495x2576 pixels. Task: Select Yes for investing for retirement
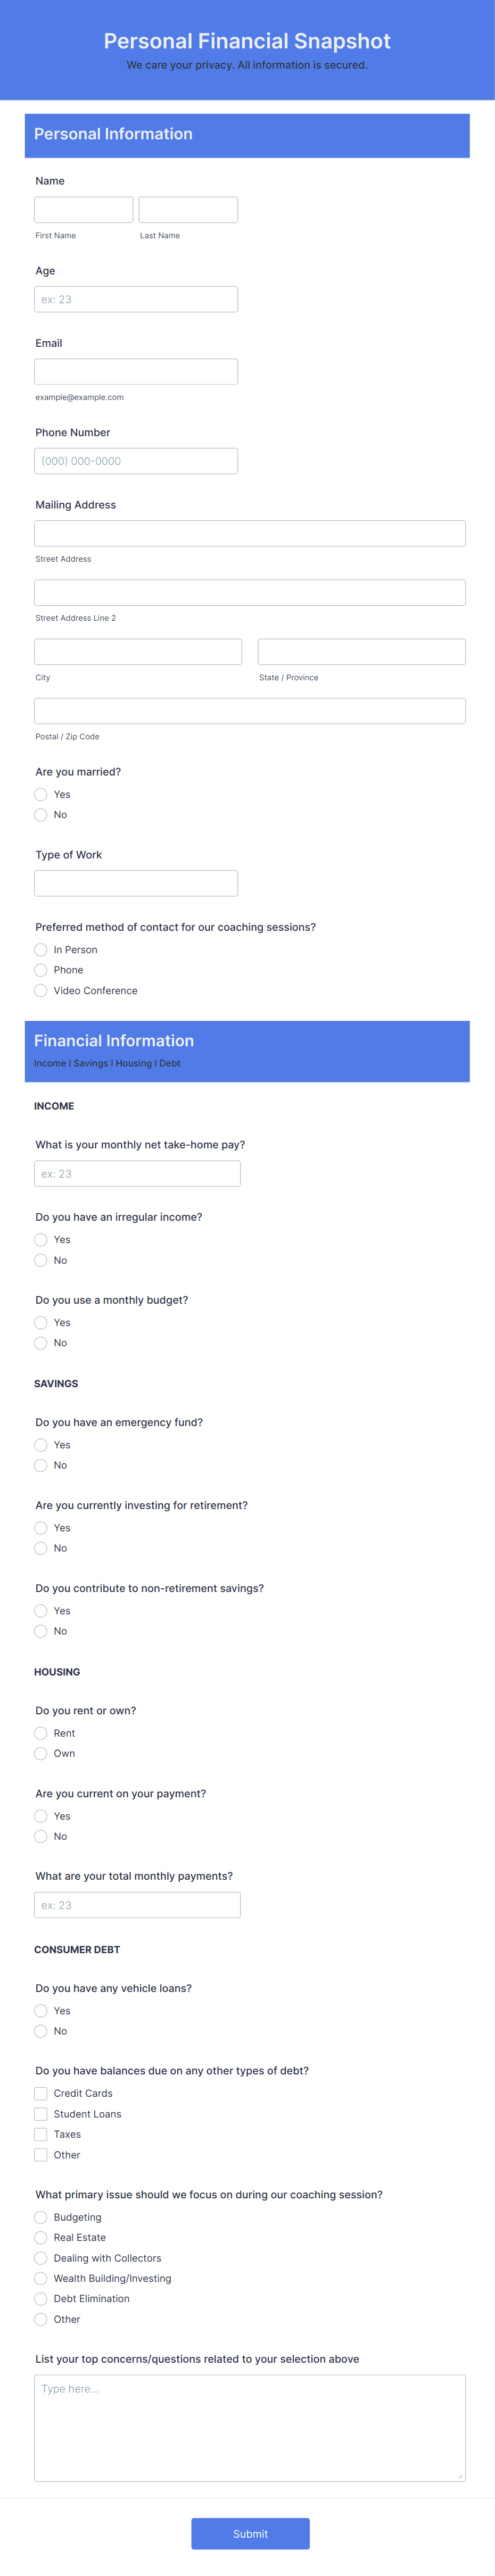tap(40, 1527)
